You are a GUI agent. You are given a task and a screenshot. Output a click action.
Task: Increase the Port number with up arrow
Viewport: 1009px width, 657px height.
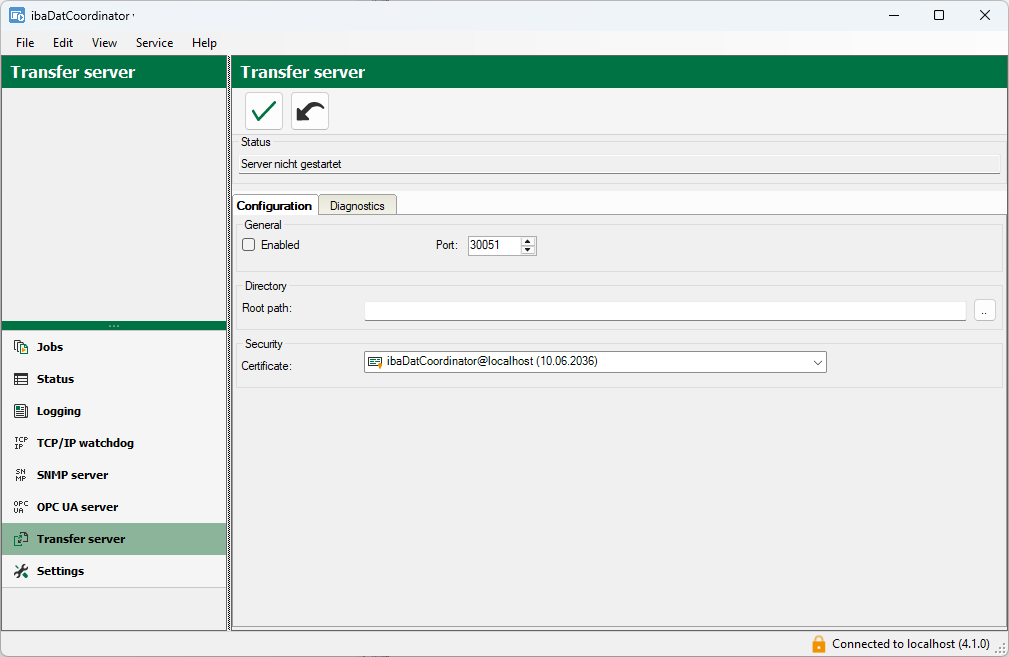click(528, 241)
